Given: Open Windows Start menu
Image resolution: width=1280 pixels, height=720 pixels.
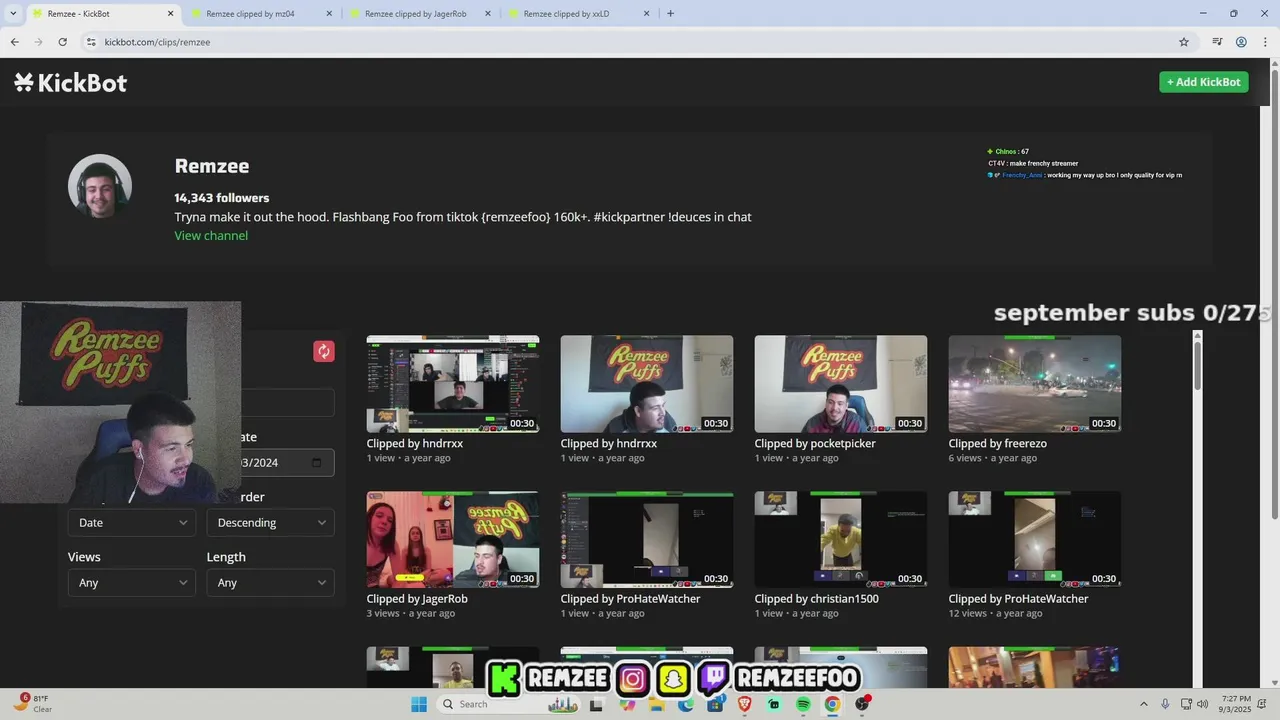Looking at the screenshot, I should (x=419, y=704).
